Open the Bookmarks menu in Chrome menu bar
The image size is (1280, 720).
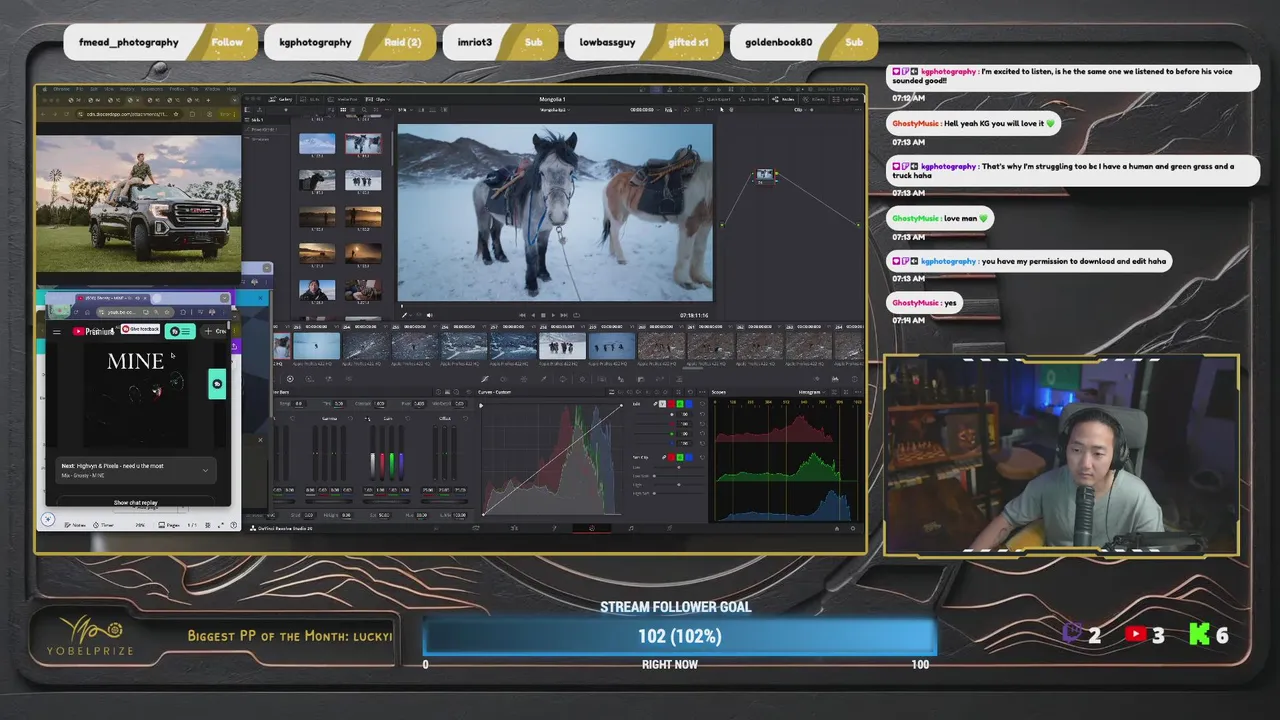pyautogui.click(x=152, y=89)
